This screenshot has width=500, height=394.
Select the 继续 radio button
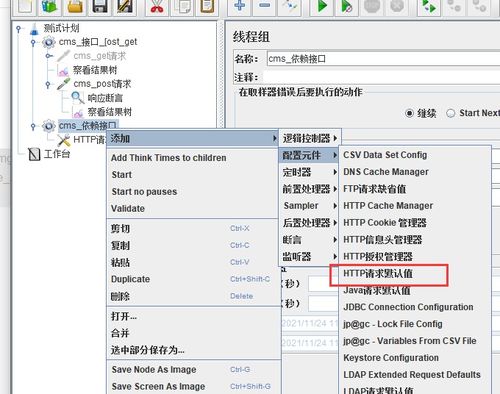coord(410,113)
